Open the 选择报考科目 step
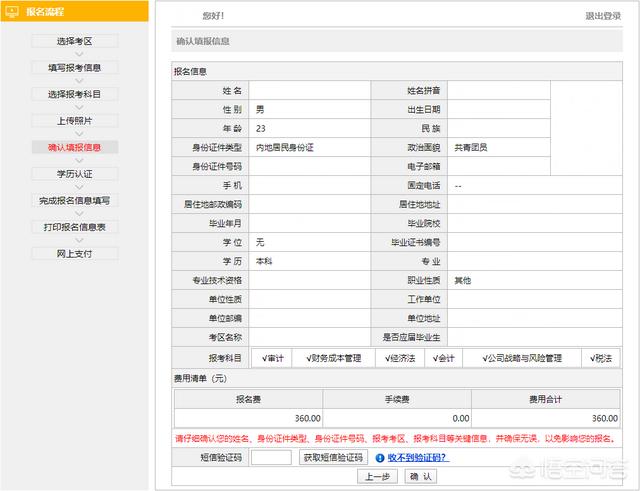 (74, 94)
